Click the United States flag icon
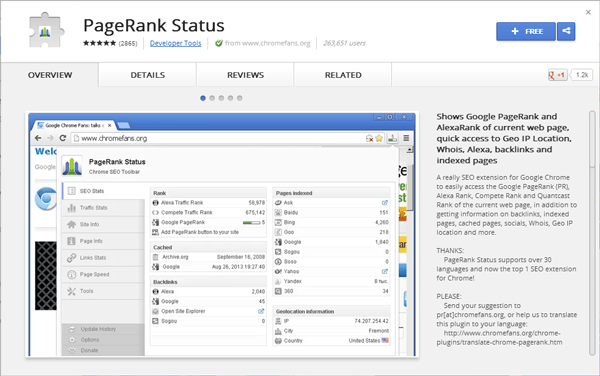600x376 pixels. point(385,341)
